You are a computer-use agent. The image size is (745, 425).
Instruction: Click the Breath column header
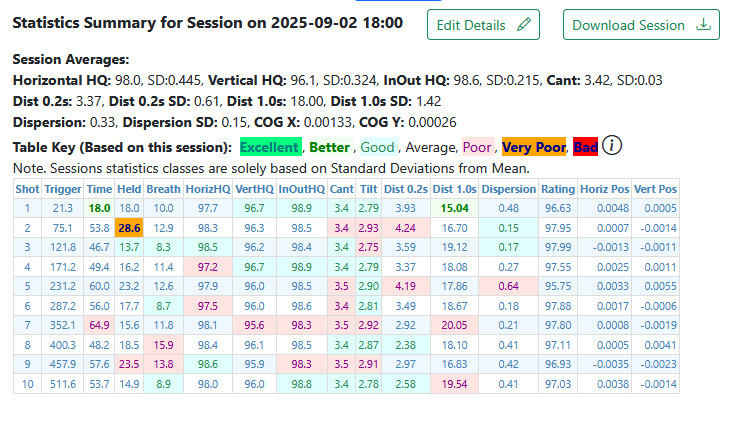pos(163,188)
